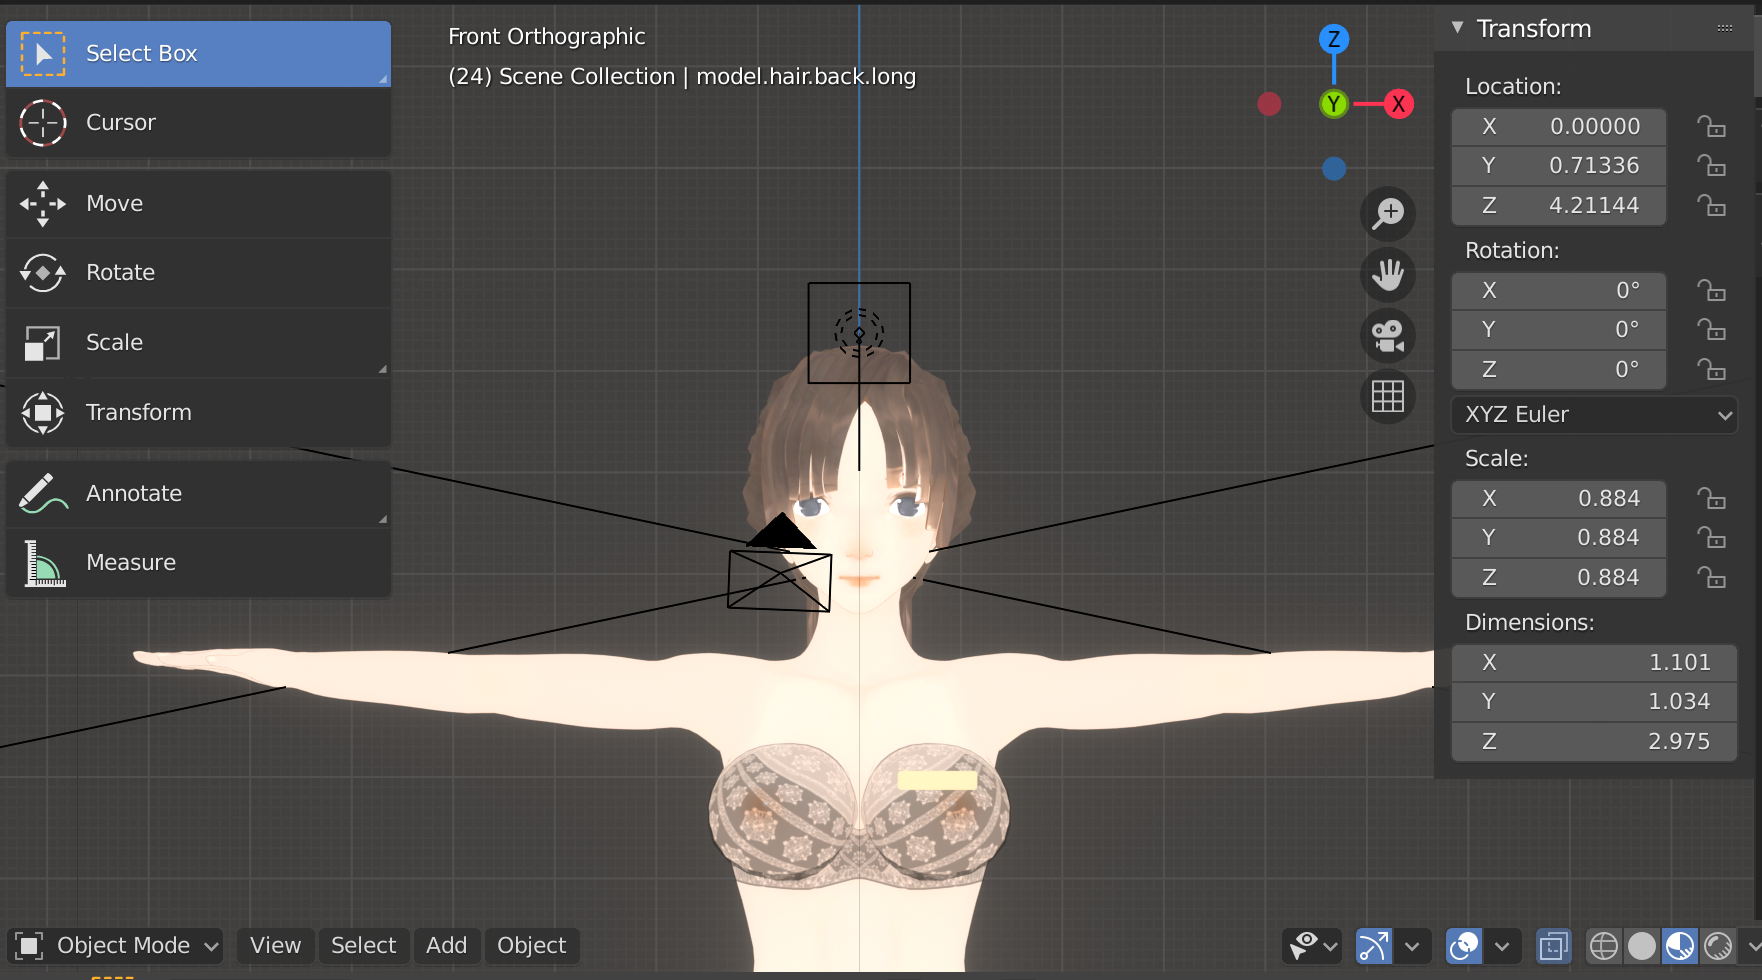
Task: Open the XYZ Euler rotation order dropdown
Action: (x=1594, y=414)
